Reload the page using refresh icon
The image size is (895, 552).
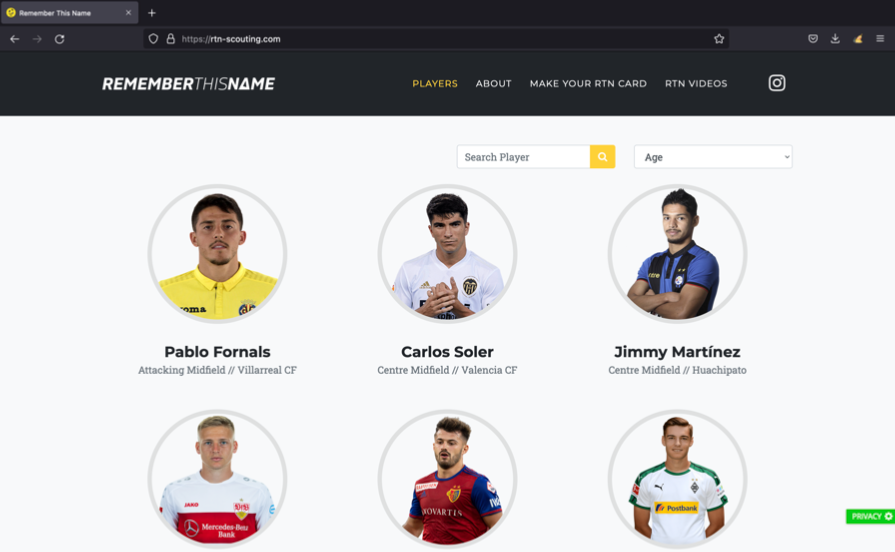tap(59, 39)
